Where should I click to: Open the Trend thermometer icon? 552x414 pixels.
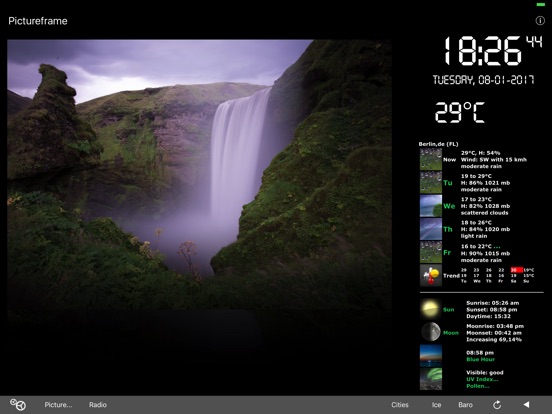(x=431, y=275)
